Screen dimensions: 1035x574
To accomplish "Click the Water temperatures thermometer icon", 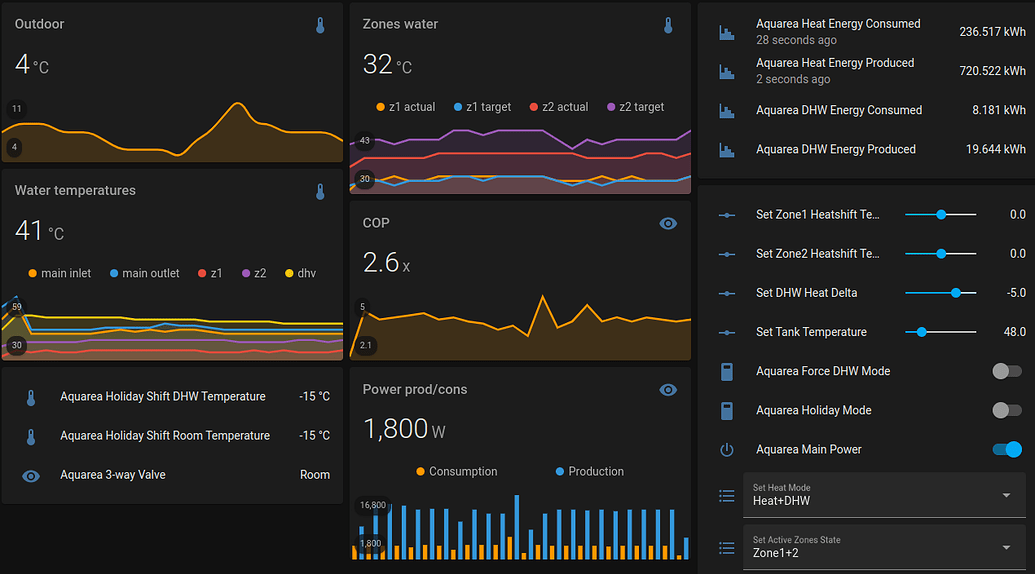I will (x=320, y=191).
